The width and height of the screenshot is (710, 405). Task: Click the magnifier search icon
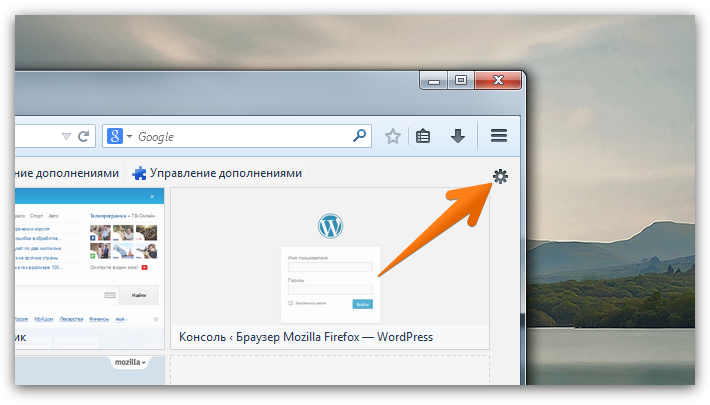(360, 135)
